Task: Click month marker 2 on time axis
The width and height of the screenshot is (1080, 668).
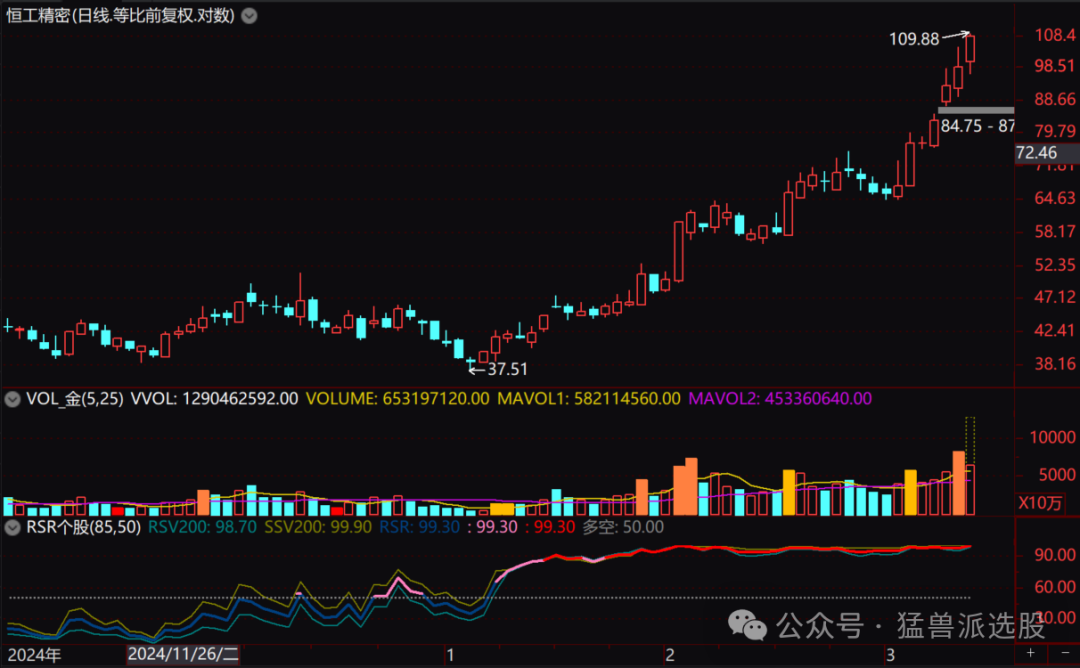Action: tap(669, 654)
